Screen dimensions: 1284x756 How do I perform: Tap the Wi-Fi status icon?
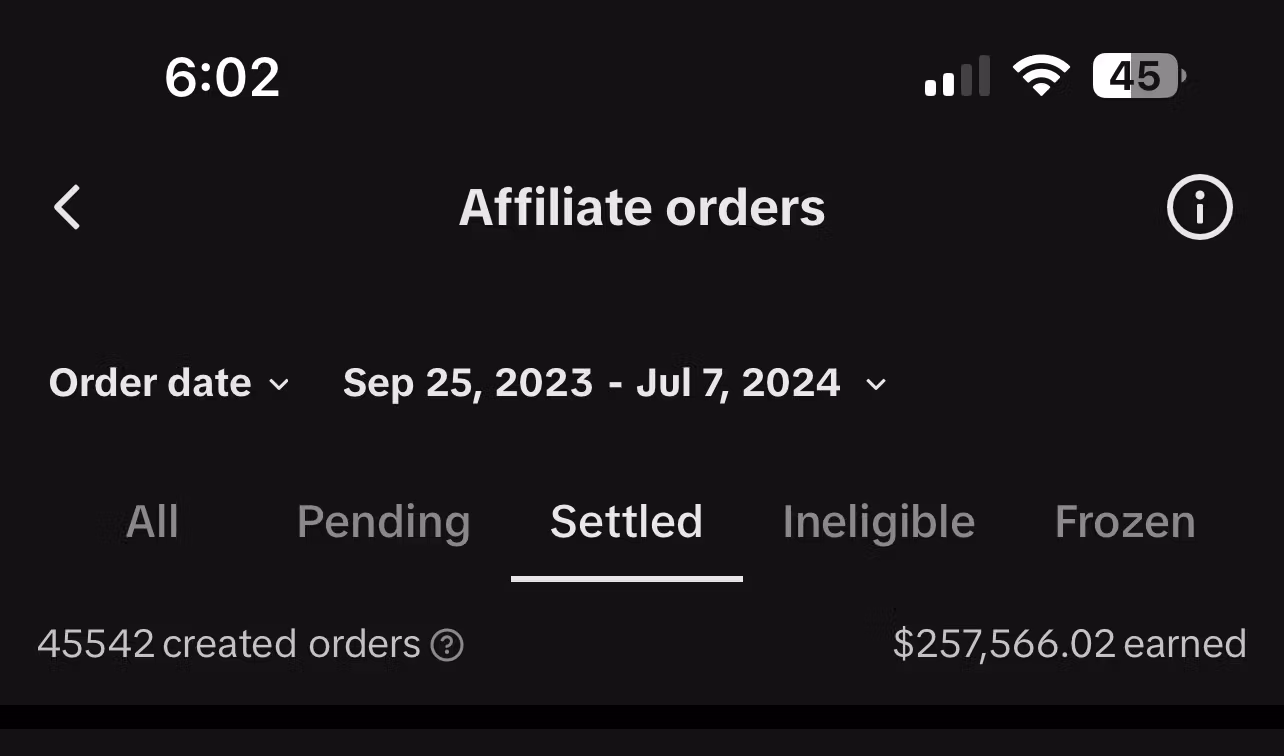[1041, 76]
